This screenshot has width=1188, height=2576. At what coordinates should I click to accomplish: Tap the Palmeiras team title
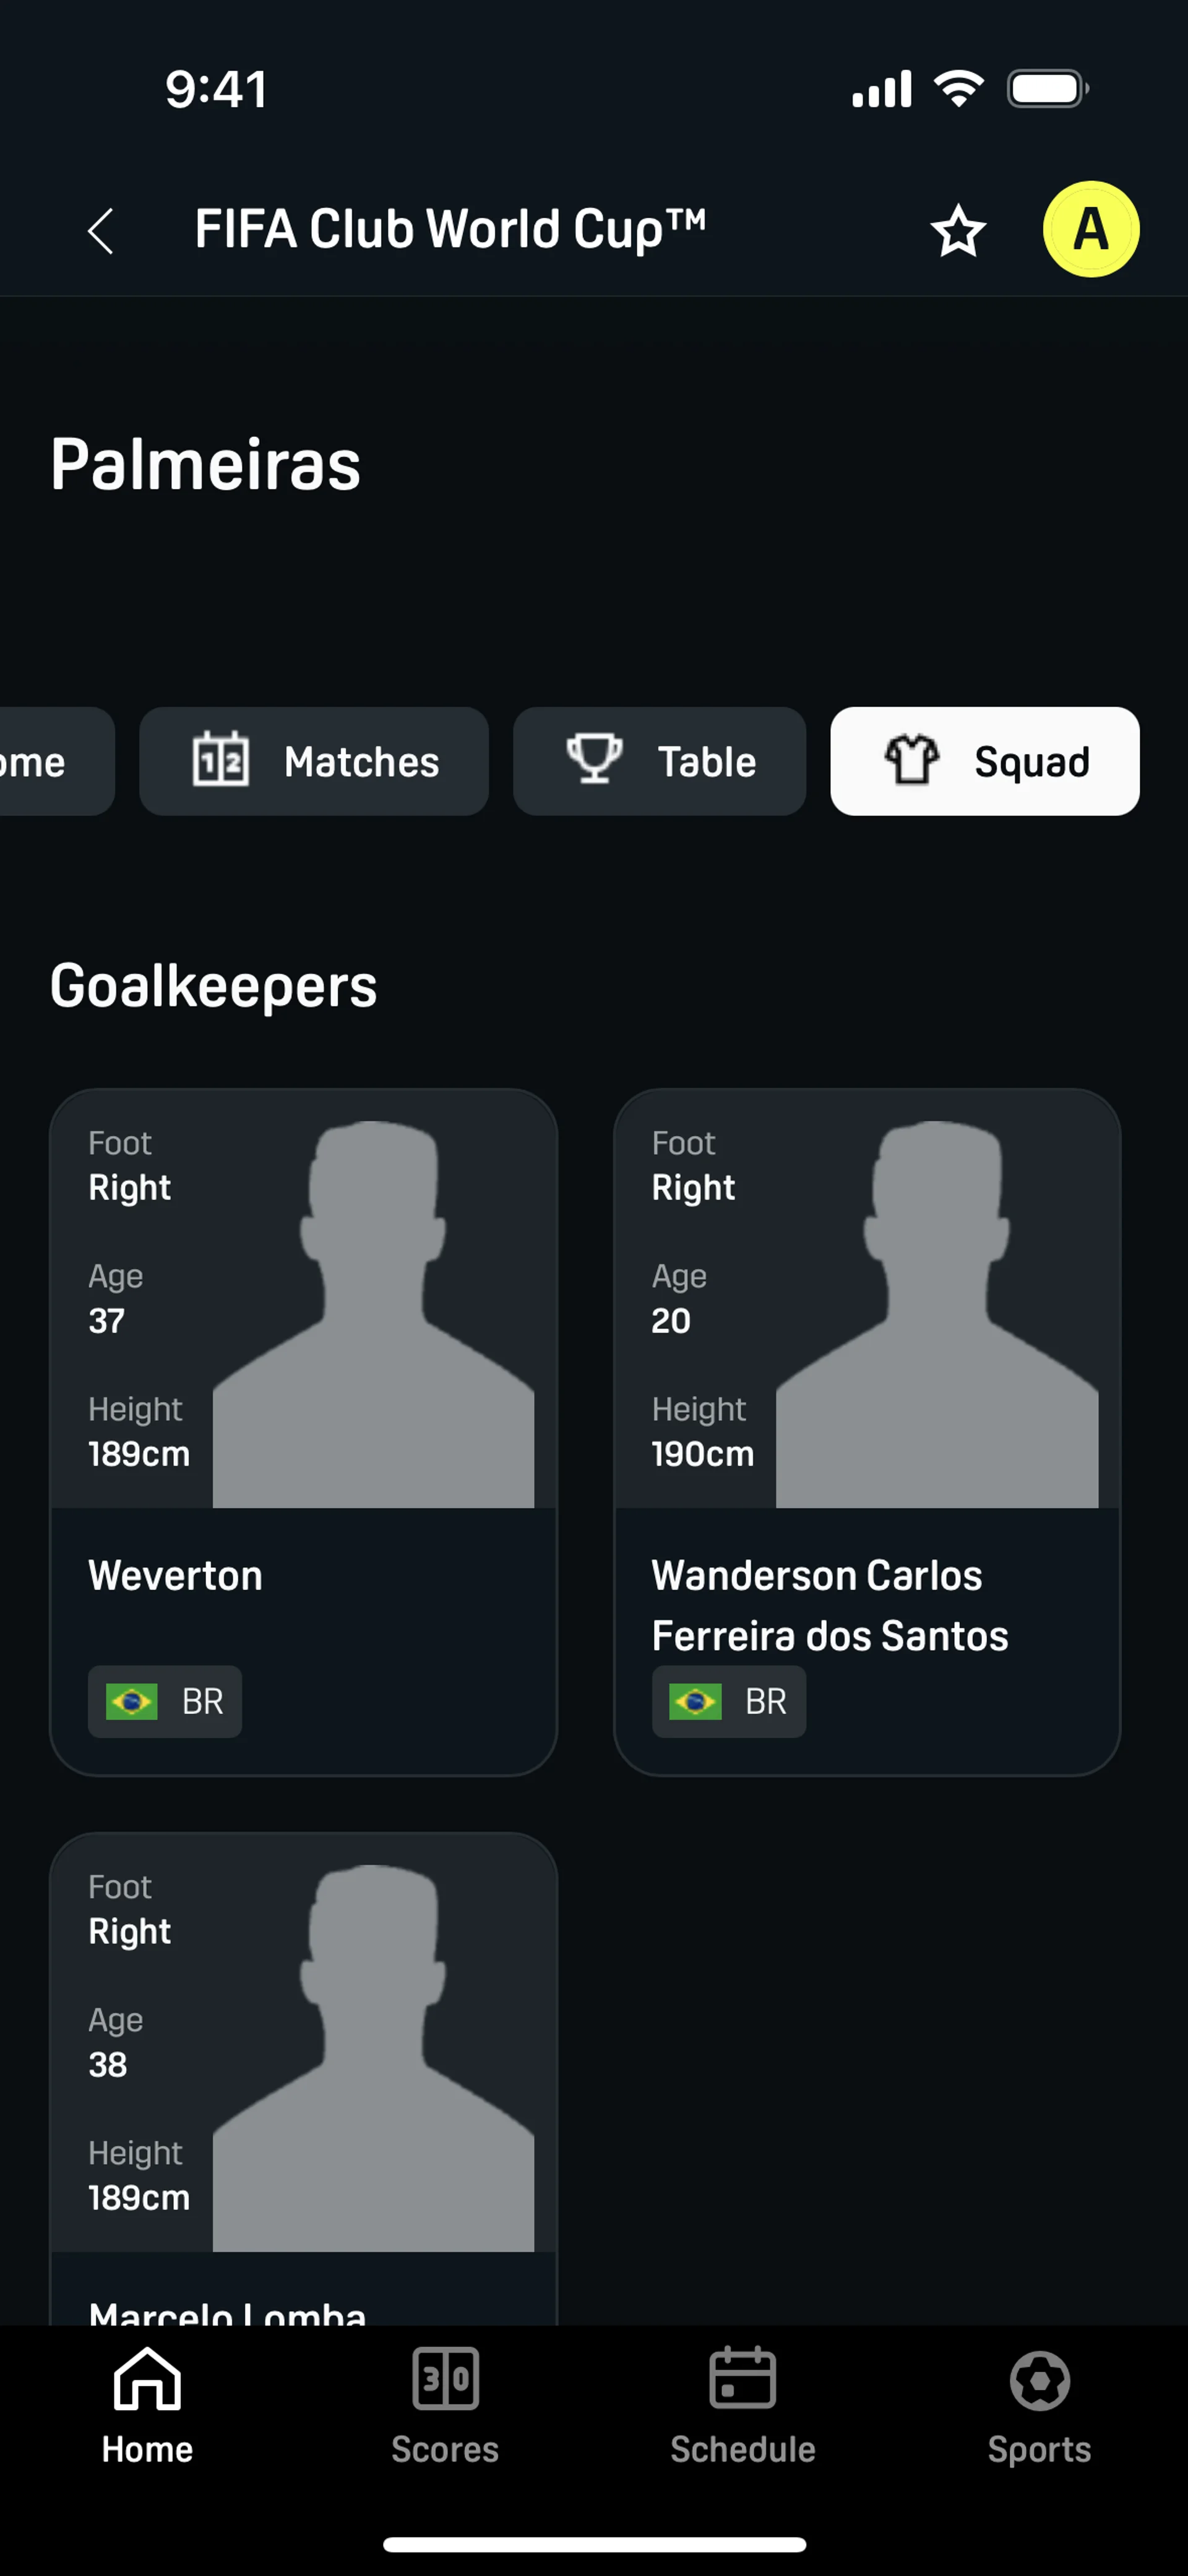click(206, 465)
